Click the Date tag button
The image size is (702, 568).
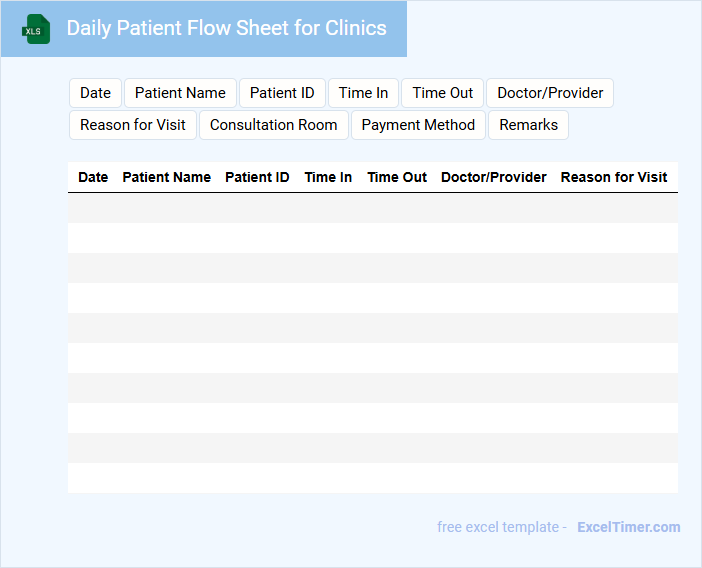point(95,93)
